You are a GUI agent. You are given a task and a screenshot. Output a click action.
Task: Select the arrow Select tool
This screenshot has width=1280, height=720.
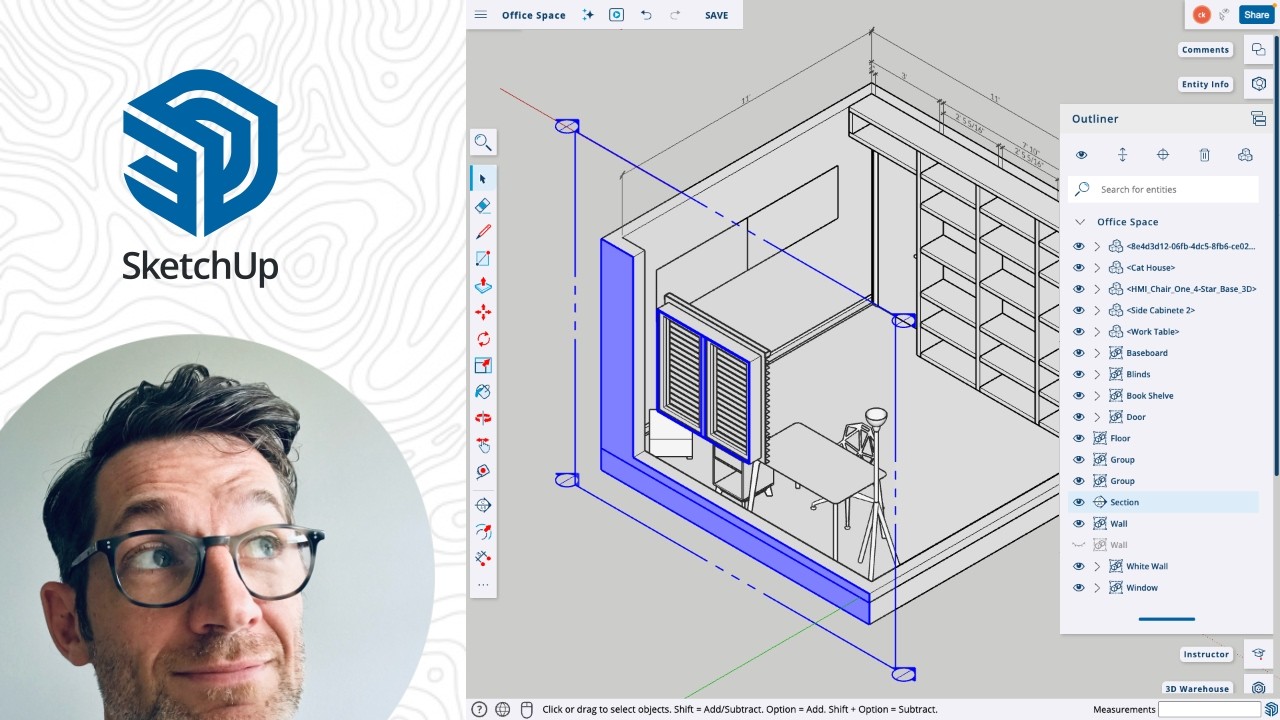(x=483, y=179)
